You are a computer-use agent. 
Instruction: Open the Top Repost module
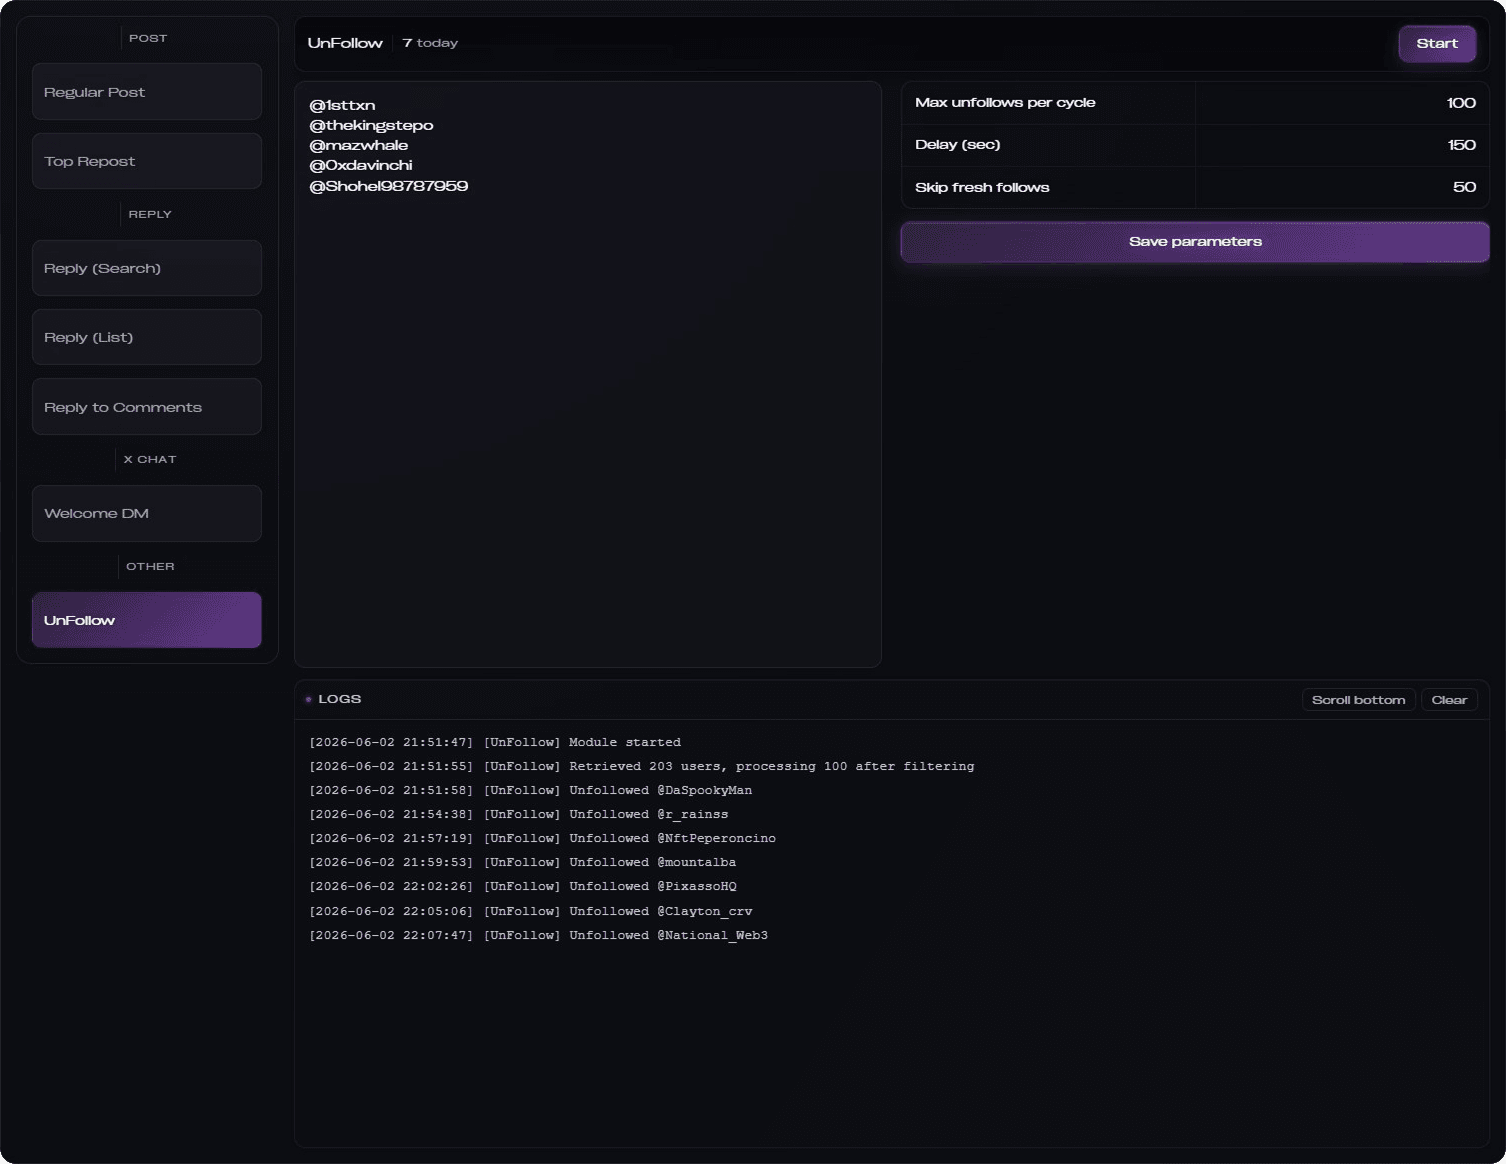[x=147, y=161]
